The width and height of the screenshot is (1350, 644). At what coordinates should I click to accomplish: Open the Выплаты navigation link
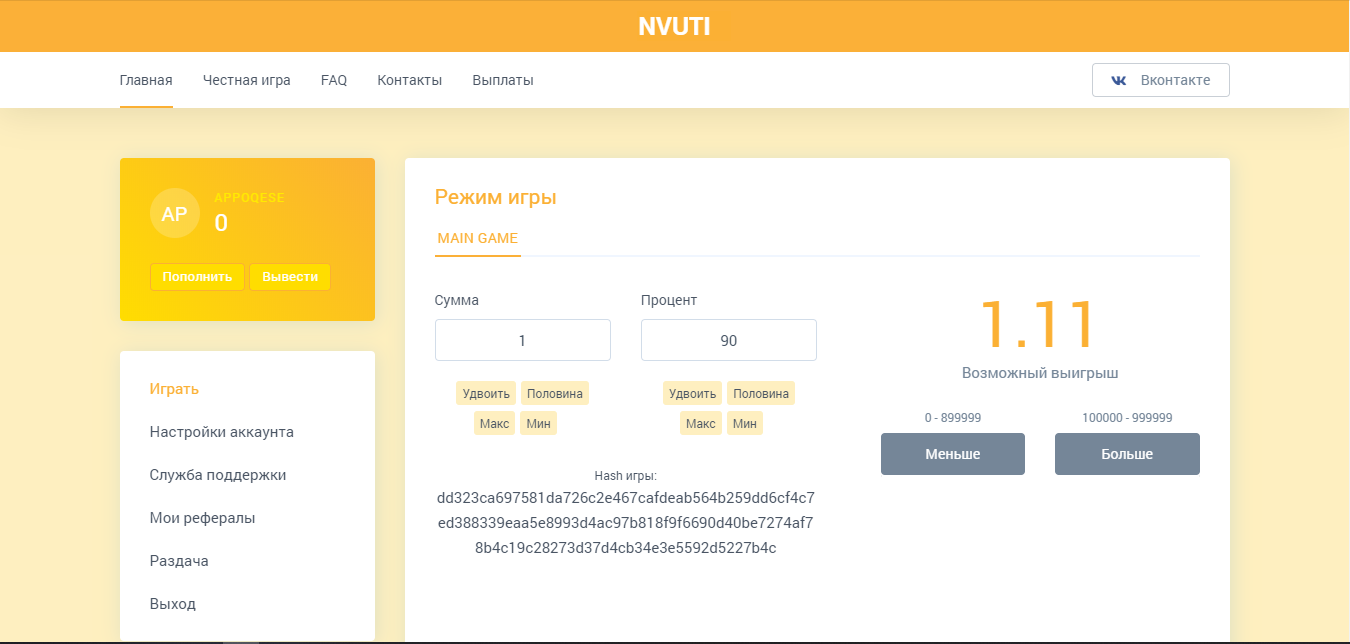(503, 80)
